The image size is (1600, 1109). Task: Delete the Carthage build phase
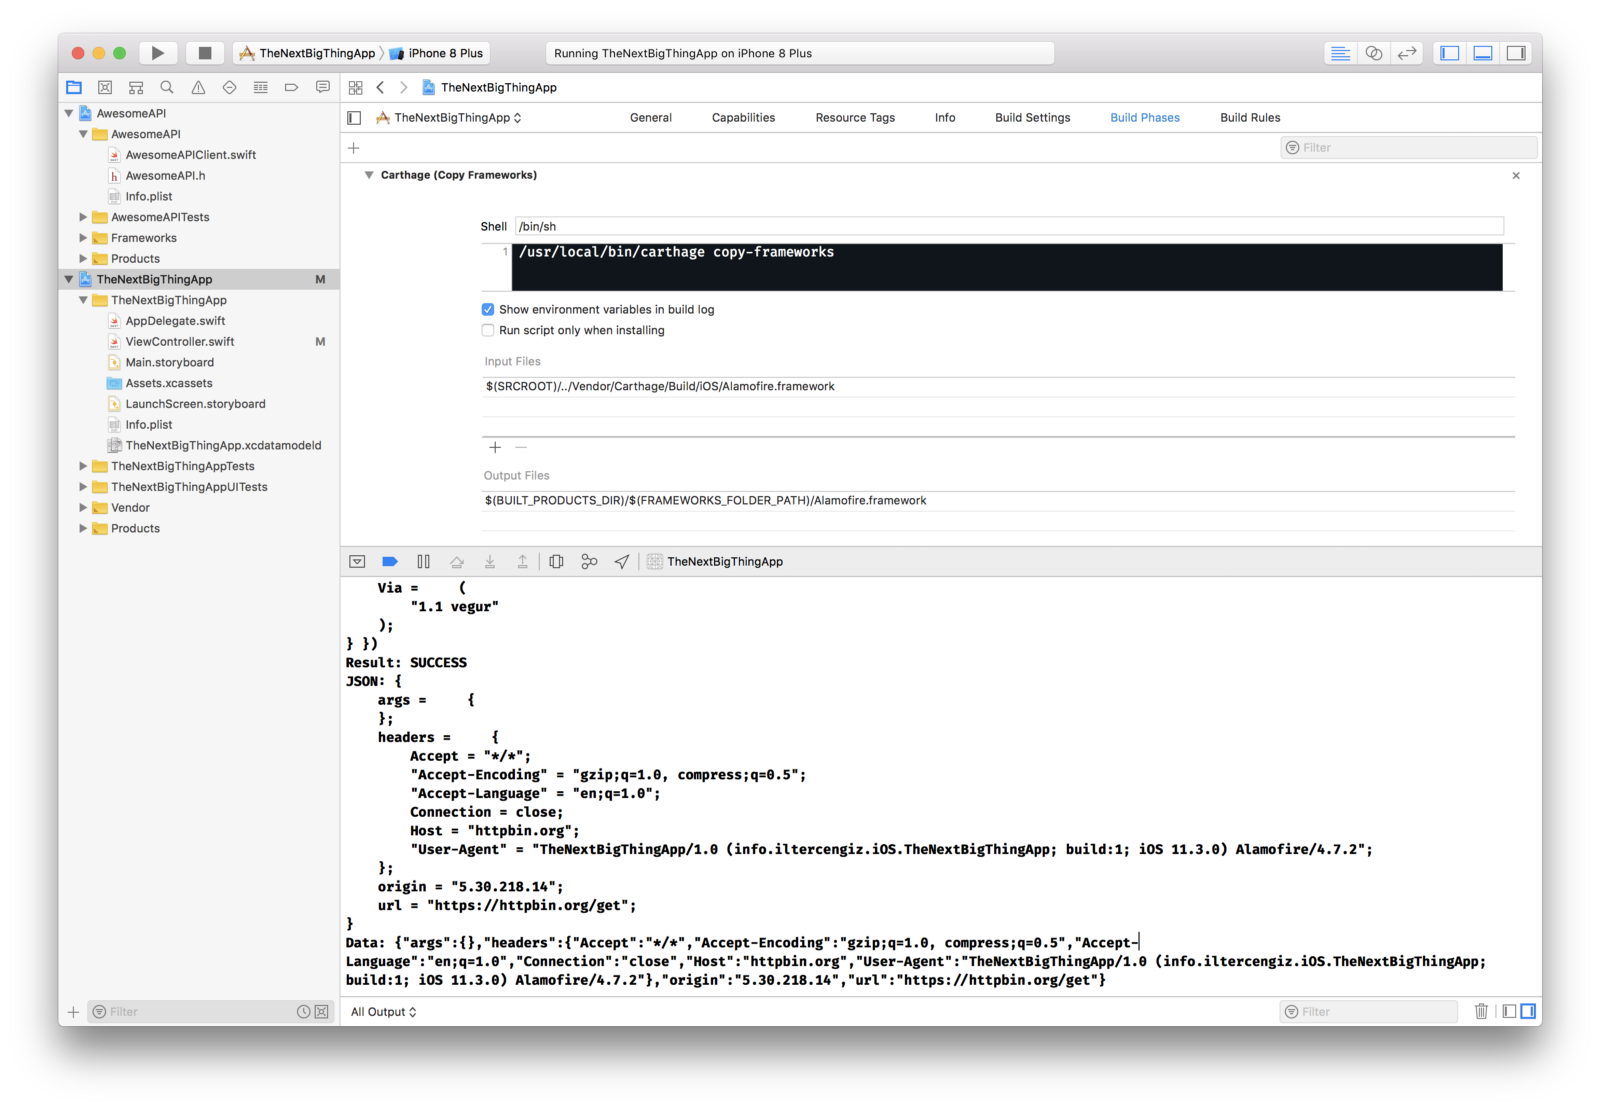click(1516, 175)
